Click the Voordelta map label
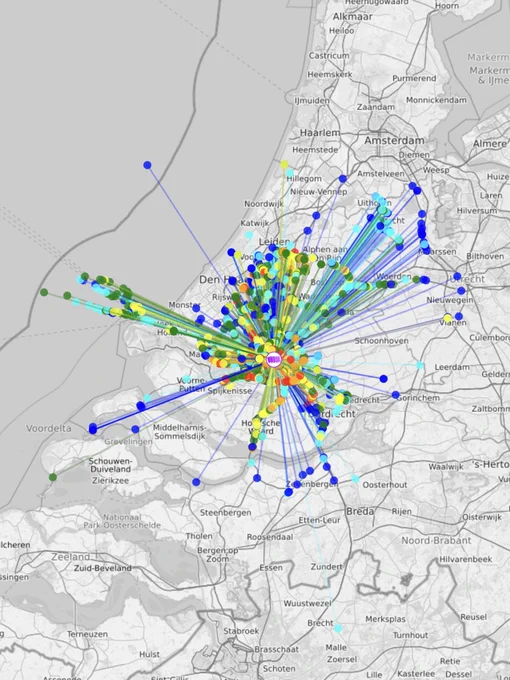 (49, 428)
